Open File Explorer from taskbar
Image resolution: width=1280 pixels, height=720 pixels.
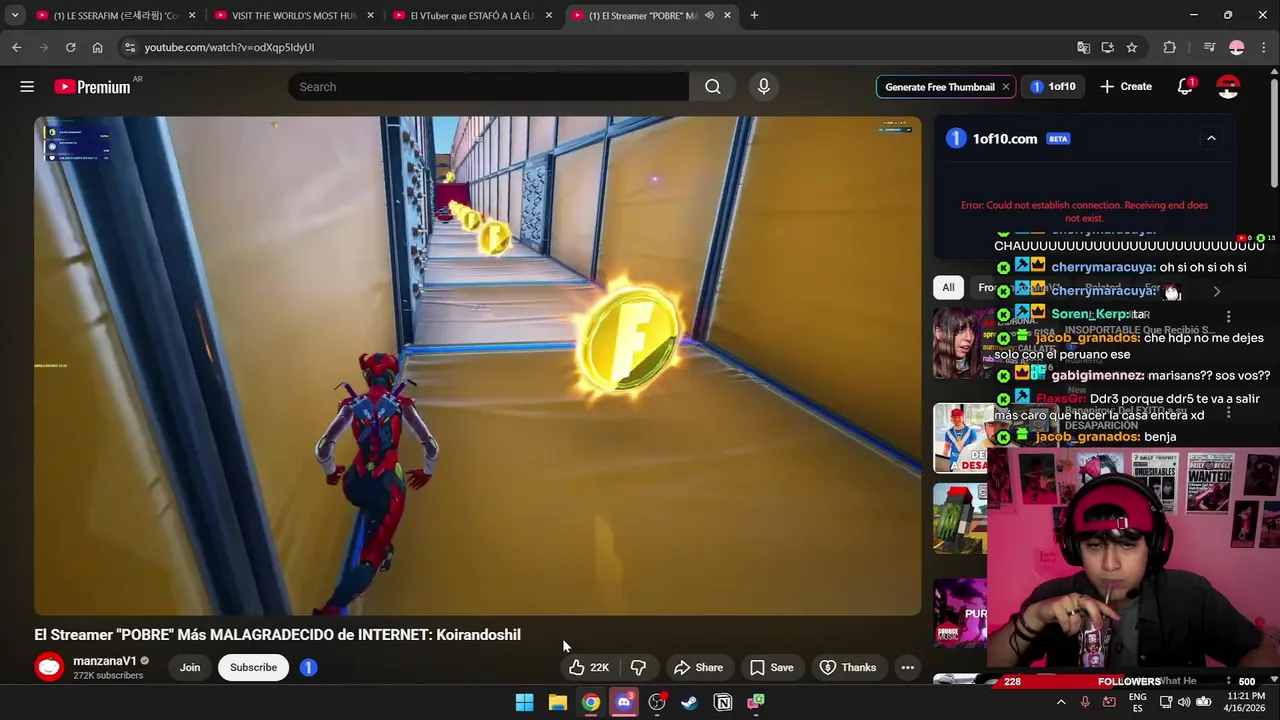pos(557,702)
